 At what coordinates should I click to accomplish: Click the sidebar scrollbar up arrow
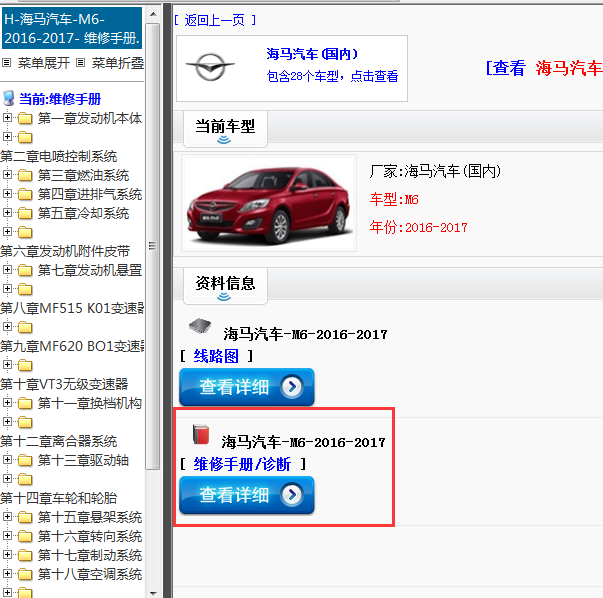153,14
